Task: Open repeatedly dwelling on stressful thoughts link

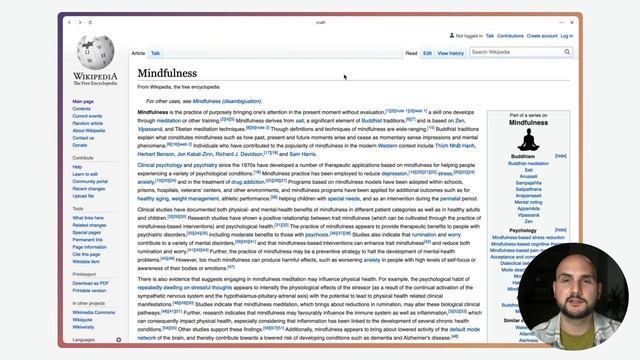Action: coord(184,288)
